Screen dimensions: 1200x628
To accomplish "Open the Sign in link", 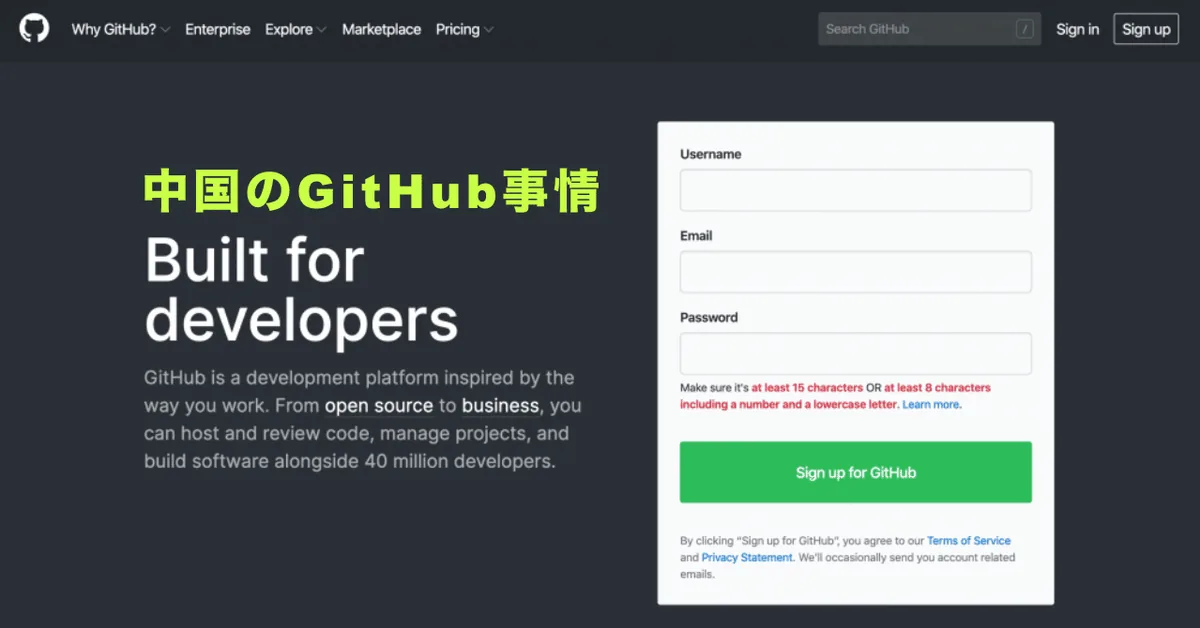I will tap(1077, 29).
